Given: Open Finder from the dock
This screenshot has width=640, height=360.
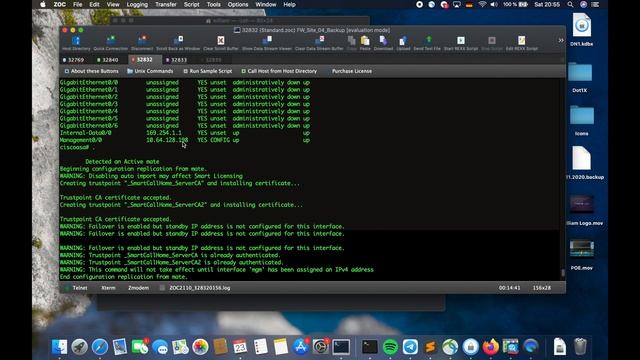Looking at the screenshot, I should (x=60, y=347).
